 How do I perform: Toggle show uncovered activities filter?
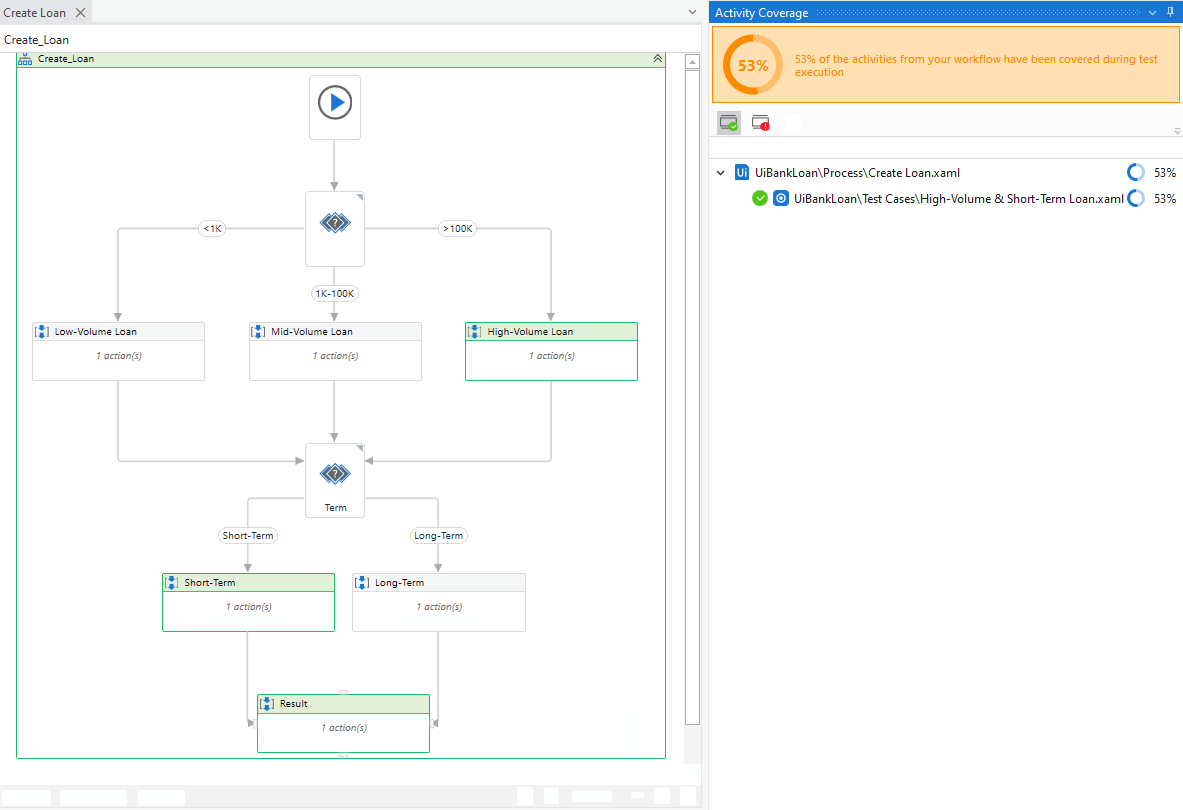760,123
